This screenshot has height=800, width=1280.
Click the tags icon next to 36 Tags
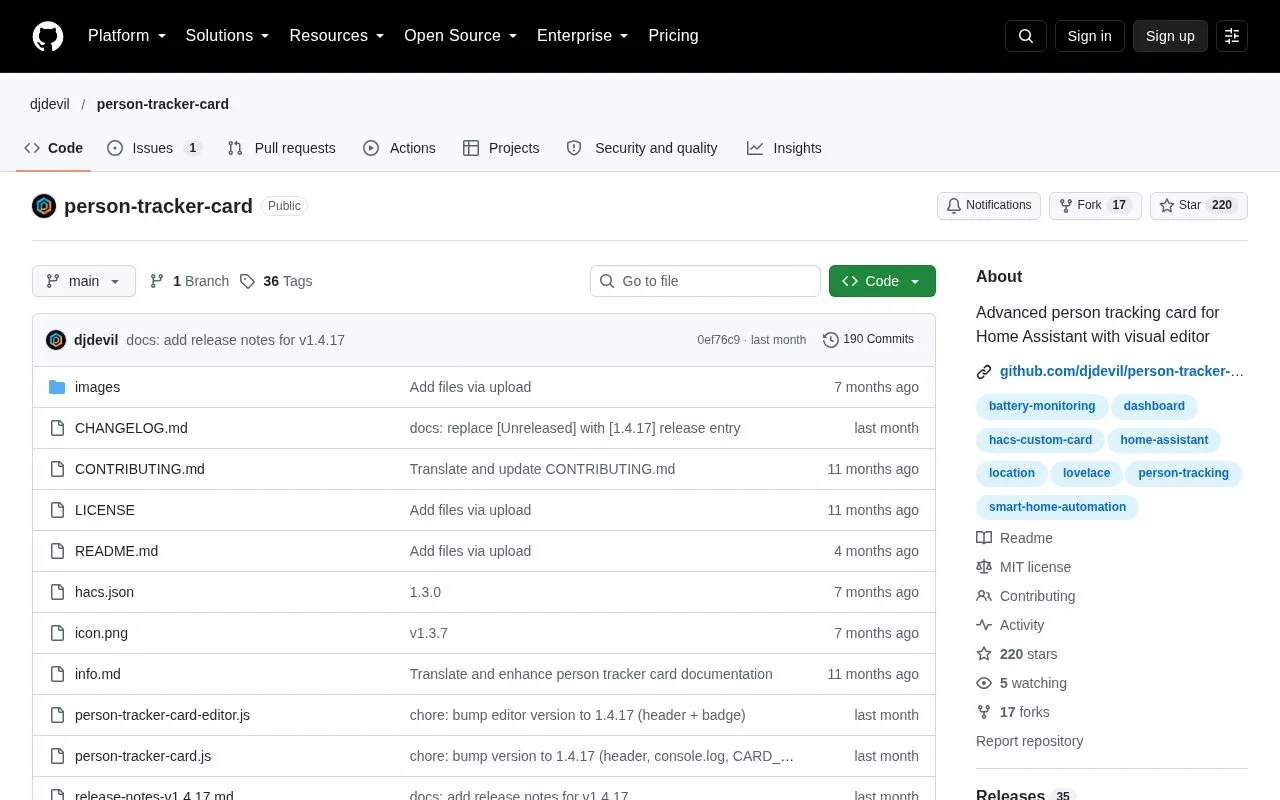(x=248, y=281)
